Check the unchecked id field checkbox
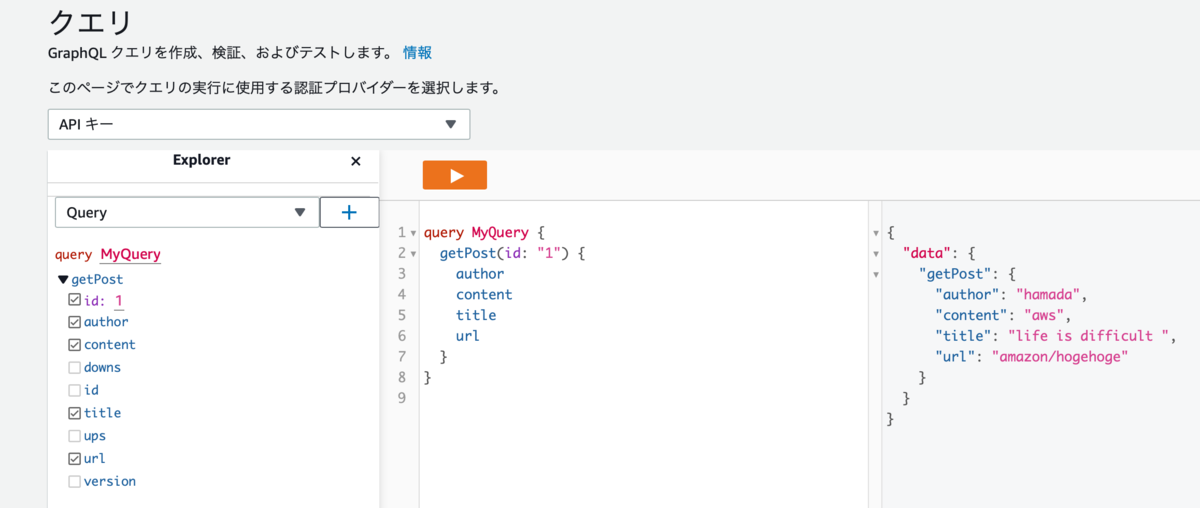This screenshot has height=508, width=1200. point(75,390)
